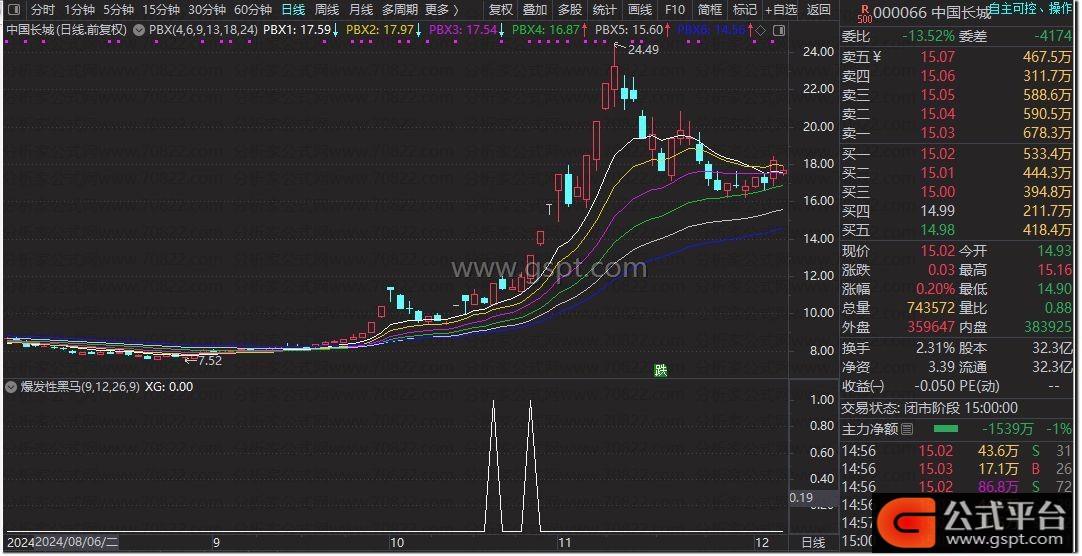Image resolution: width=1082 pixels, height=556 pixels.
Task: Click the 统计 statistics button
Action: coord(605,10)
